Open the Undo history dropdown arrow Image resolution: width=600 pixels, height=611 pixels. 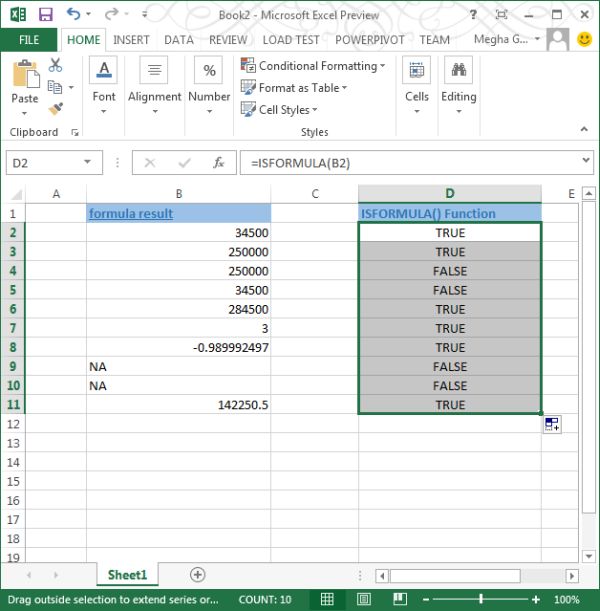[88, 14]
